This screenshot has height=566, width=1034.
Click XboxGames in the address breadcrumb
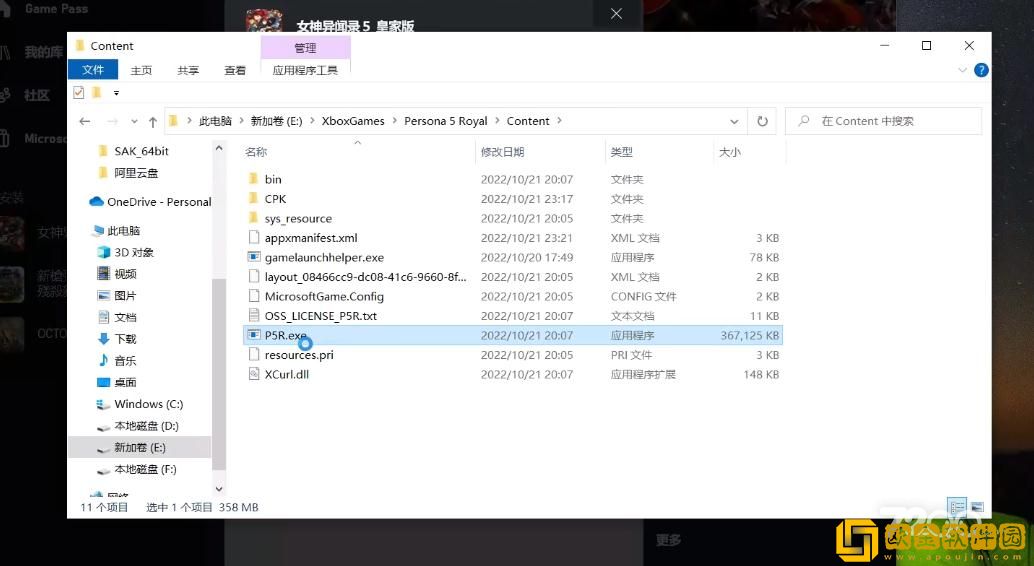pyautogui.click(x=352, y=121)
